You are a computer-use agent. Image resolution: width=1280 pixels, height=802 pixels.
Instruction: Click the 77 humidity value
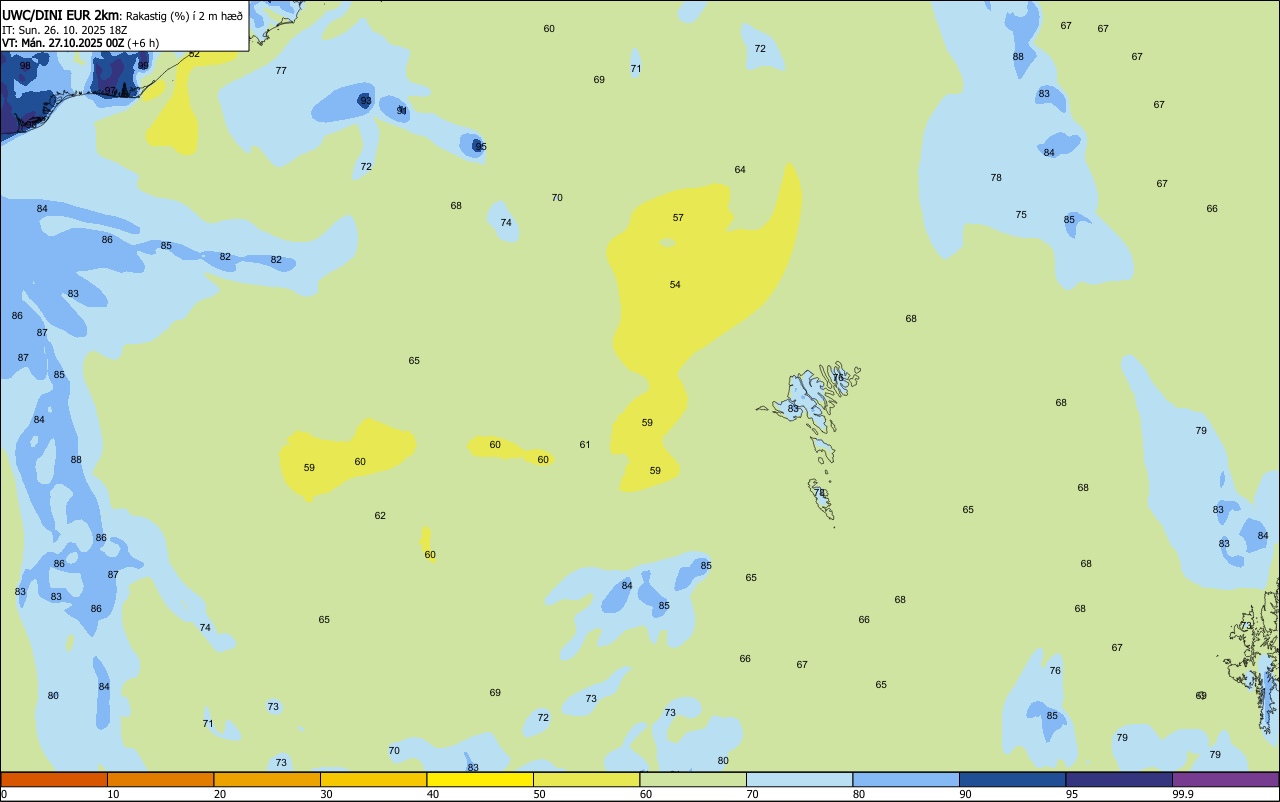coord(281,70)
